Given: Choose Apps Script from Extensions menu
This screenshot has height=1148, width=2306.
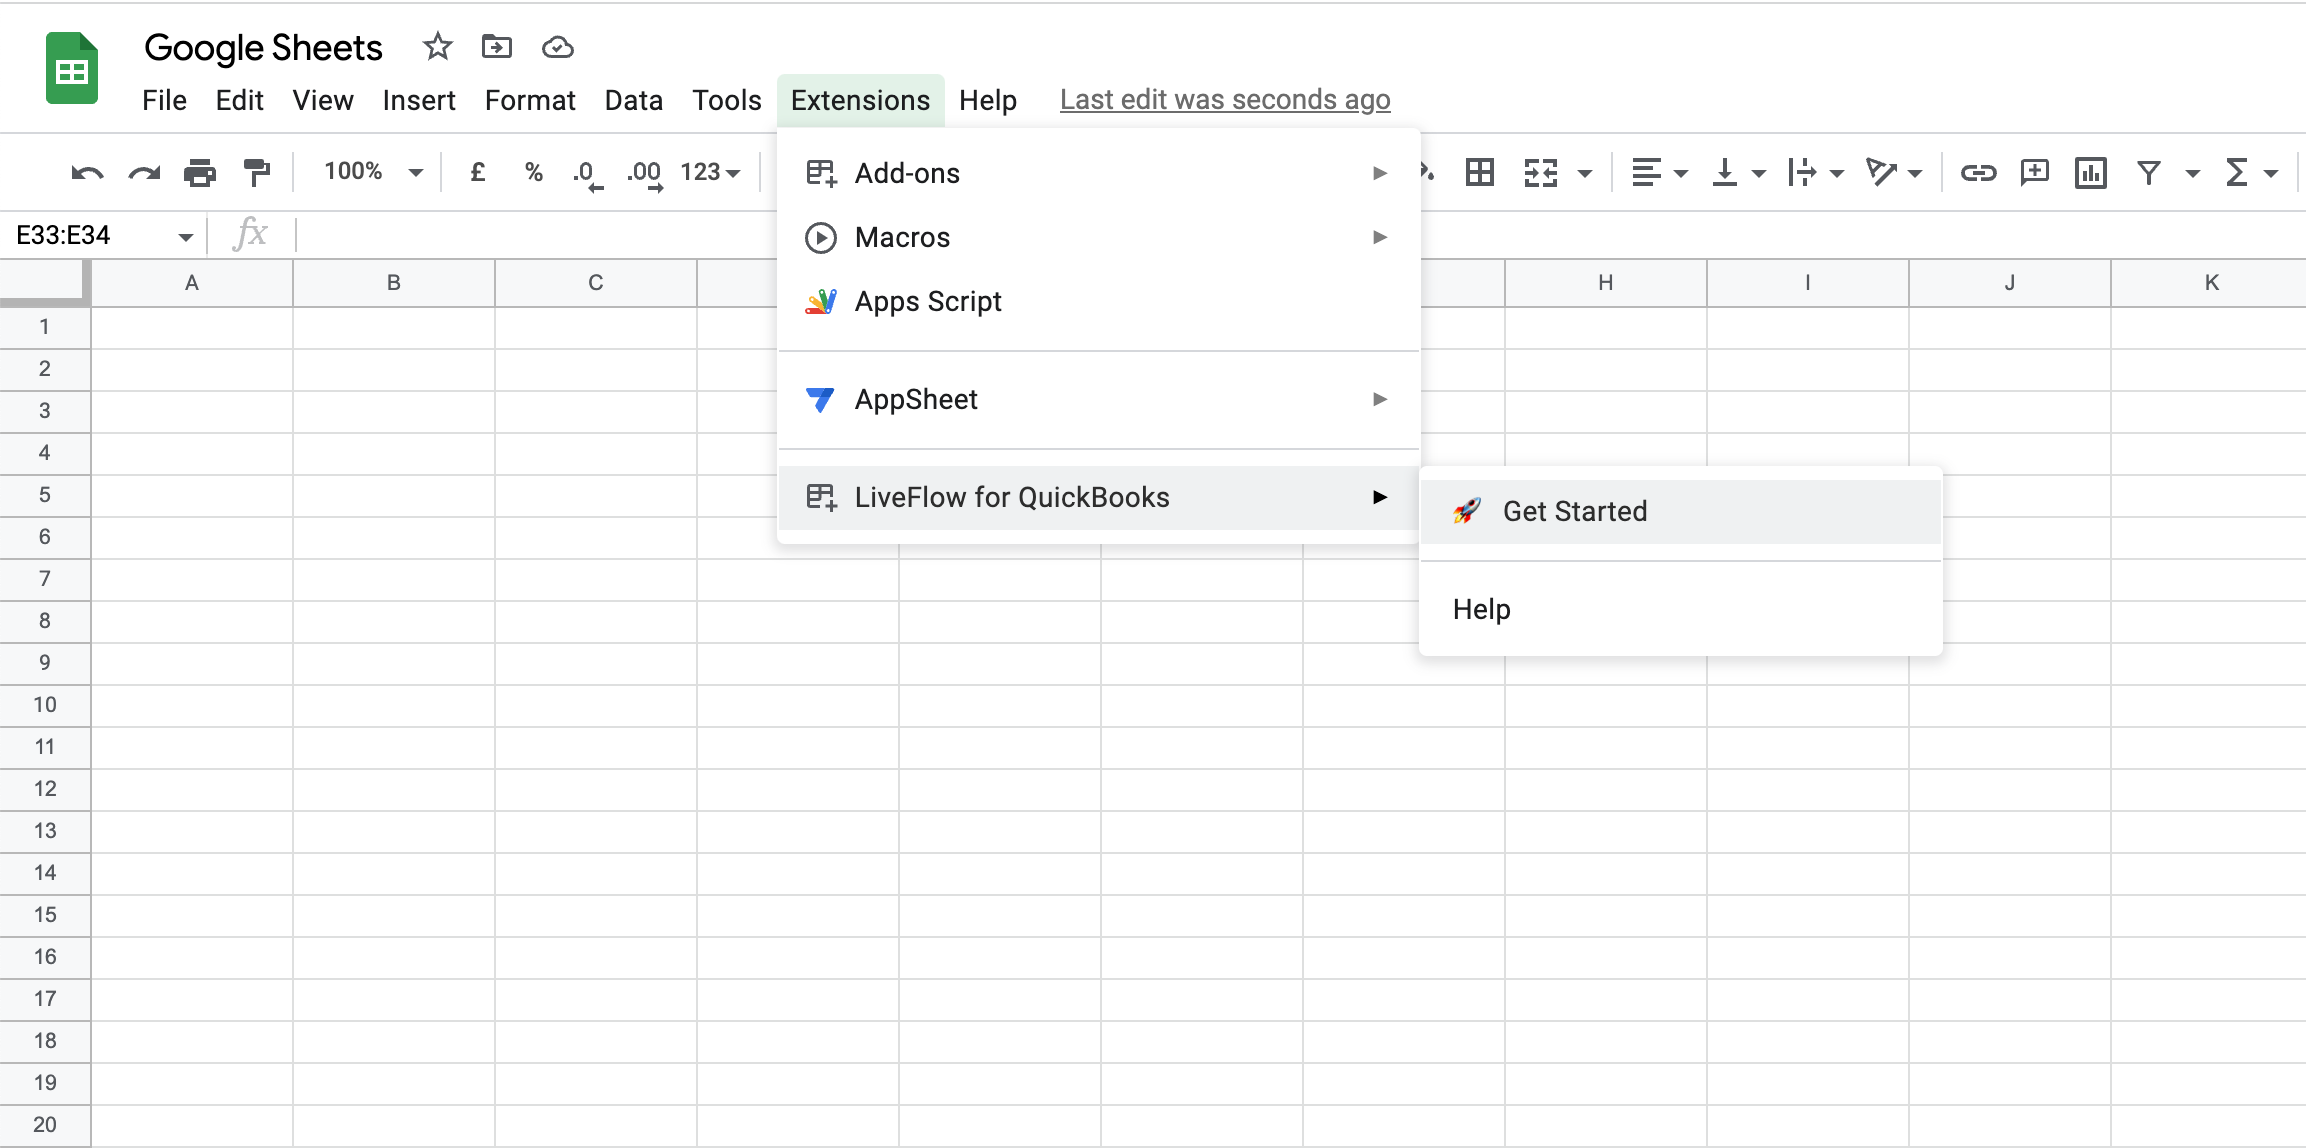Looking at the screenshot, I should pyautogui.click(x=1098, y=301).
